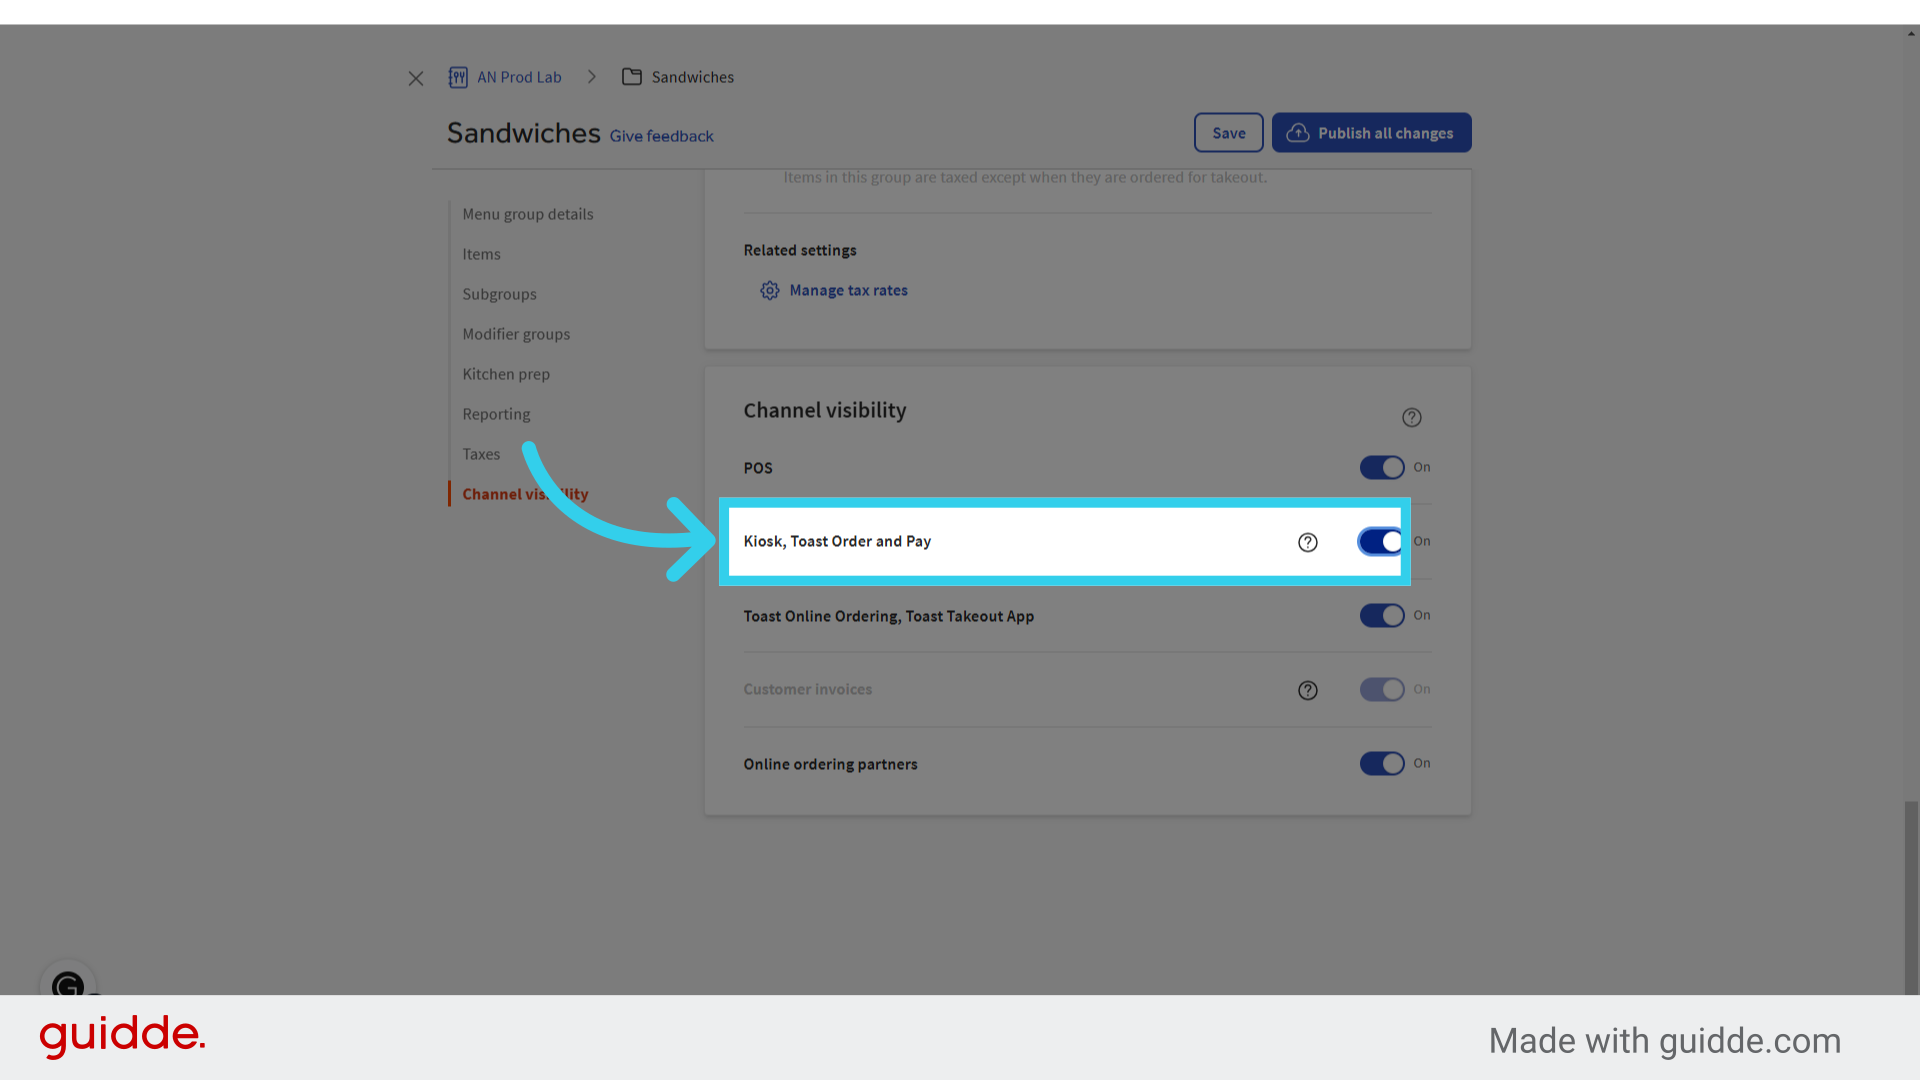
Task: Open the Give feedback link
Action: (x=662, y=136)
